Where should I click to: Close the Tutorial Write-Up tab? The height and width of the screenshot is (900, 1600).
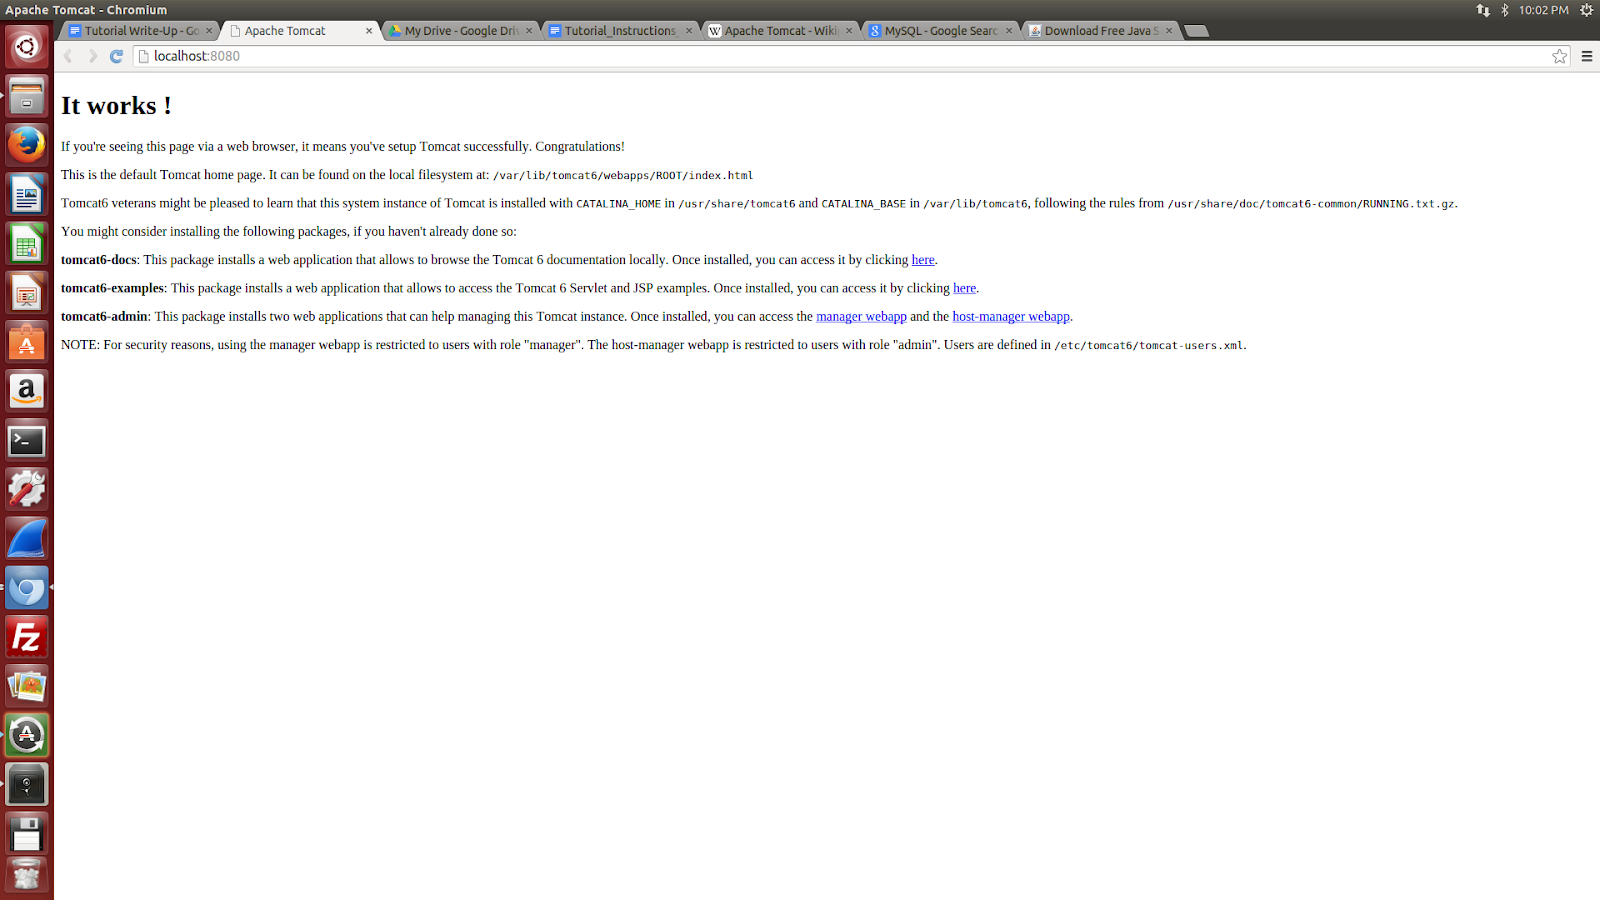[209, 31]
